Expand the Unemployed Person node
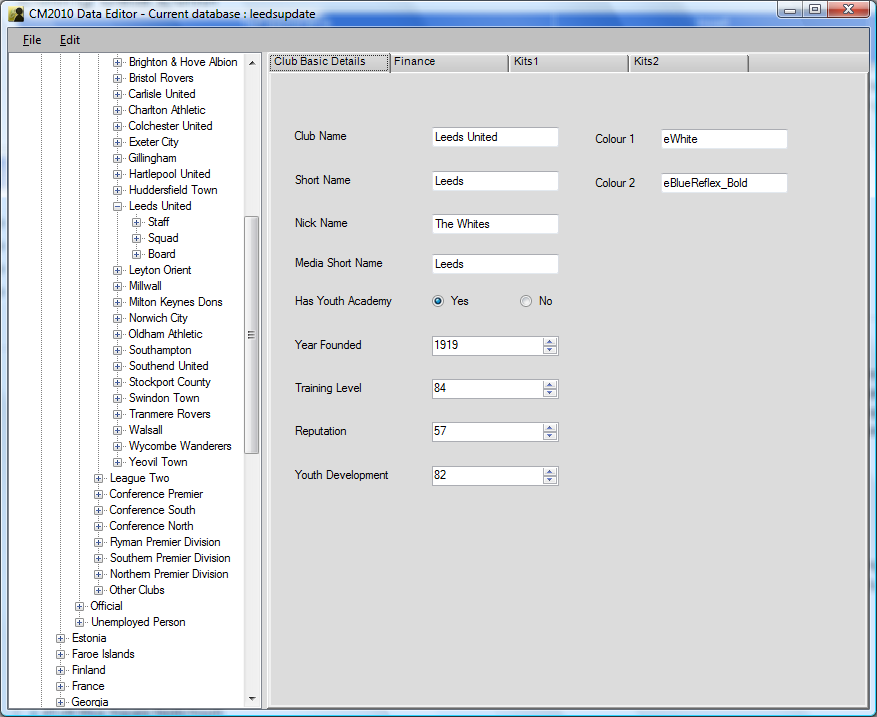The image size is (877, 717). click(79, 622)
